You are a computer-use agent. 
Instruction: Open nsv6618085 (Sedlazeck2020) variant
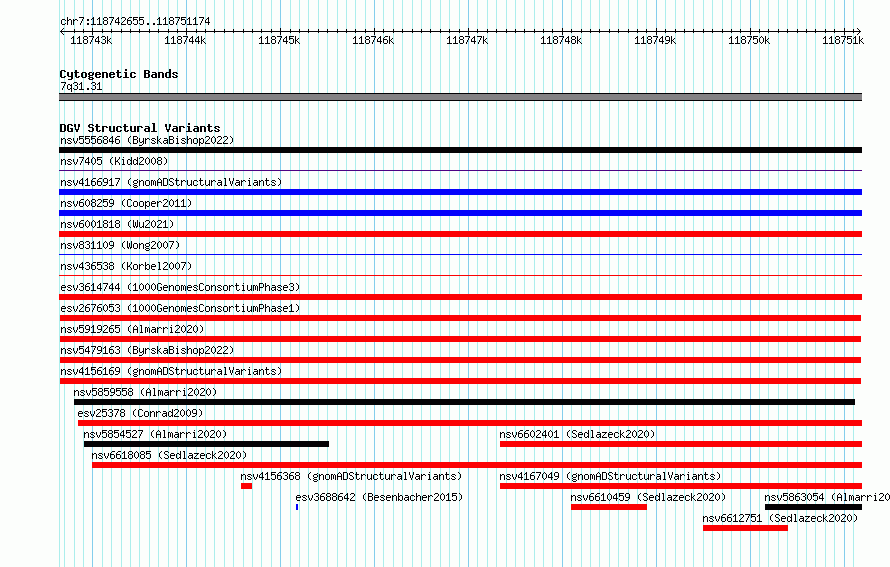tap(169, 455)
